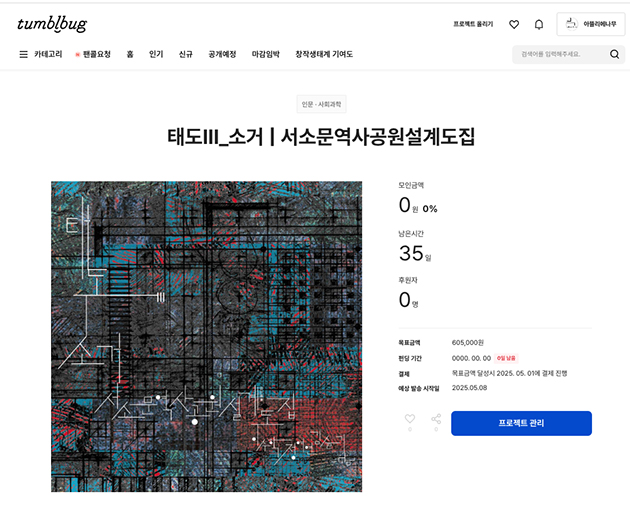Click the 0% funding percentage
The image size is (630, 517).
tap(430, 209)
